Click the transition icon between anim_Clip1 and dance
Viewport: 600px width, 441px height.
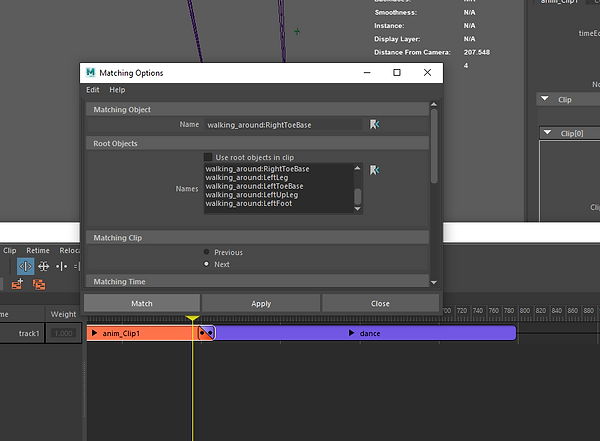[x=206, y=333]
